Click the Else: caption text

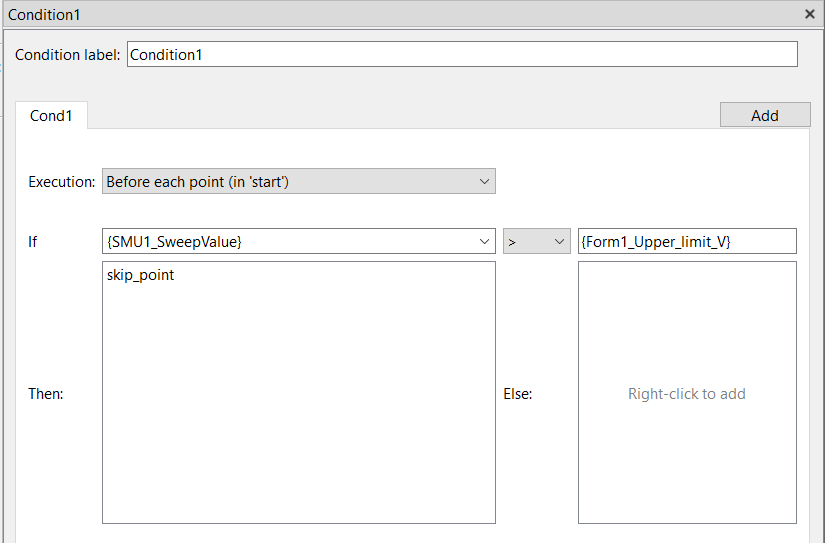pos(518,394)
